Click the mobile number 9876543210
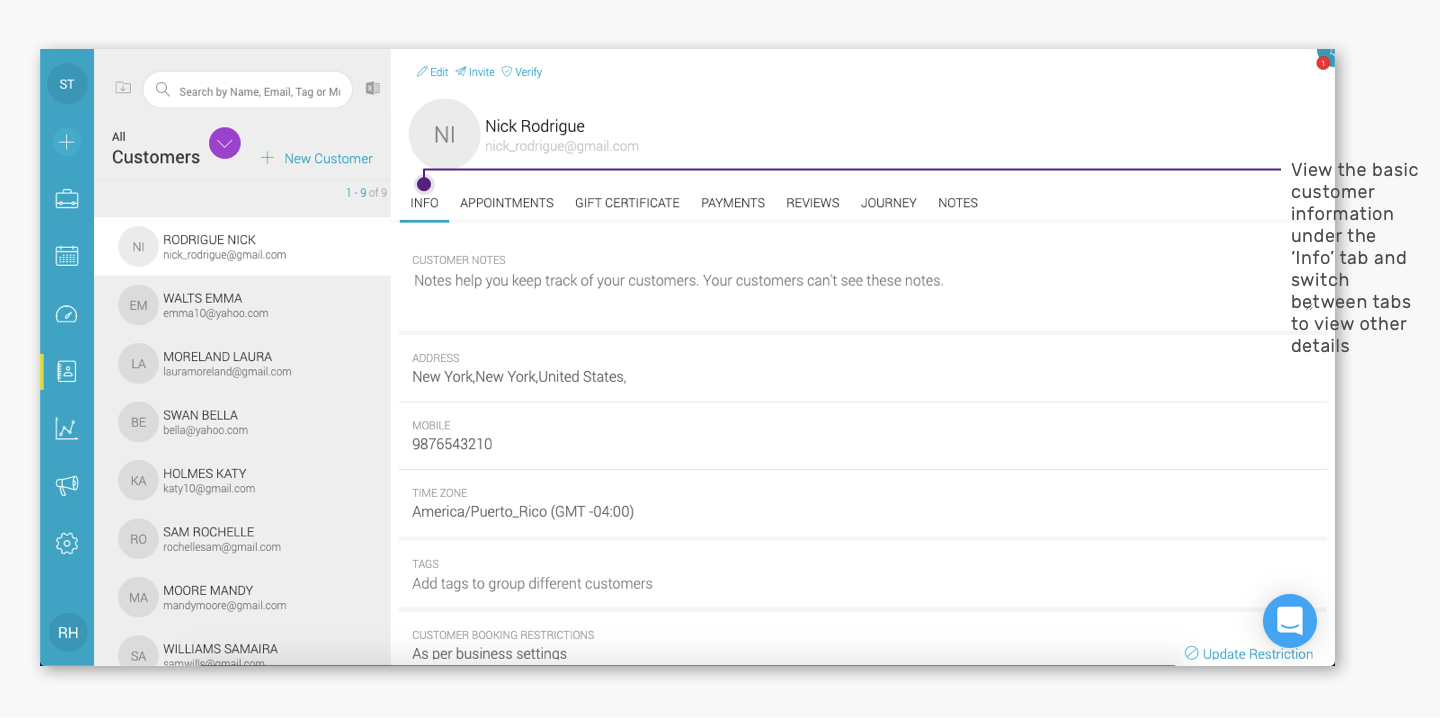Screen dimensions: 1440x718 [x=452, y=444]
